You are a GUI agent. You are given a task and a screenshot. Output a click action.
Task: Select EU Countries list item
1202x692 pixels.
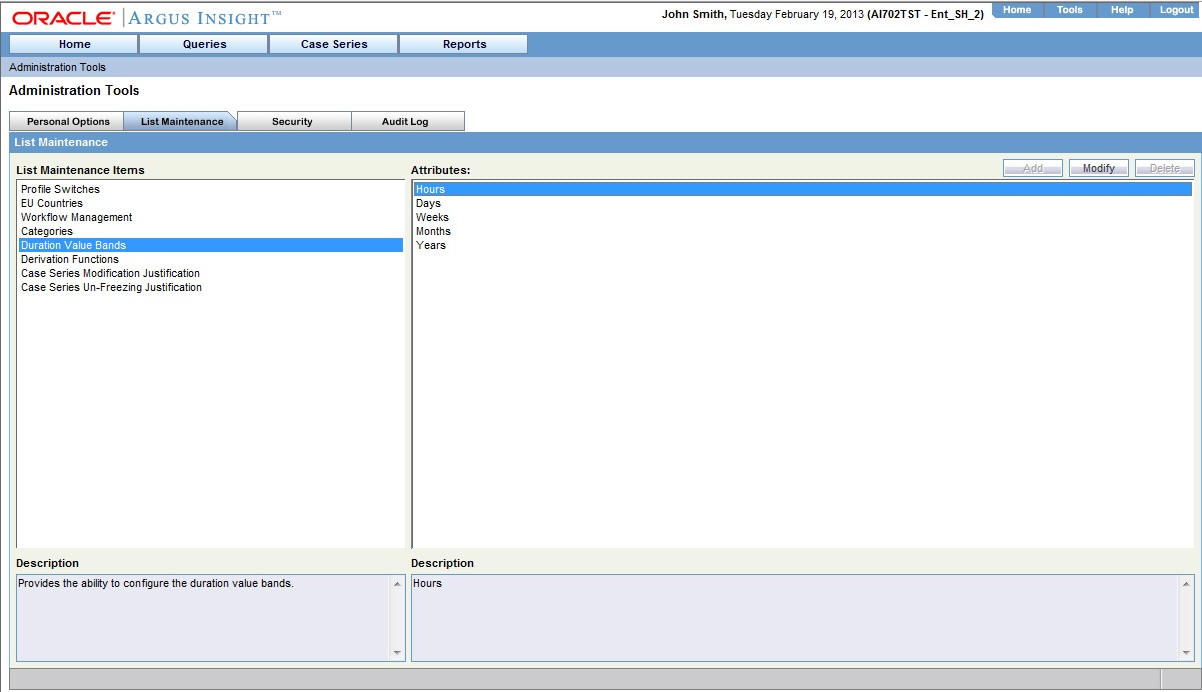coord(210,203)
